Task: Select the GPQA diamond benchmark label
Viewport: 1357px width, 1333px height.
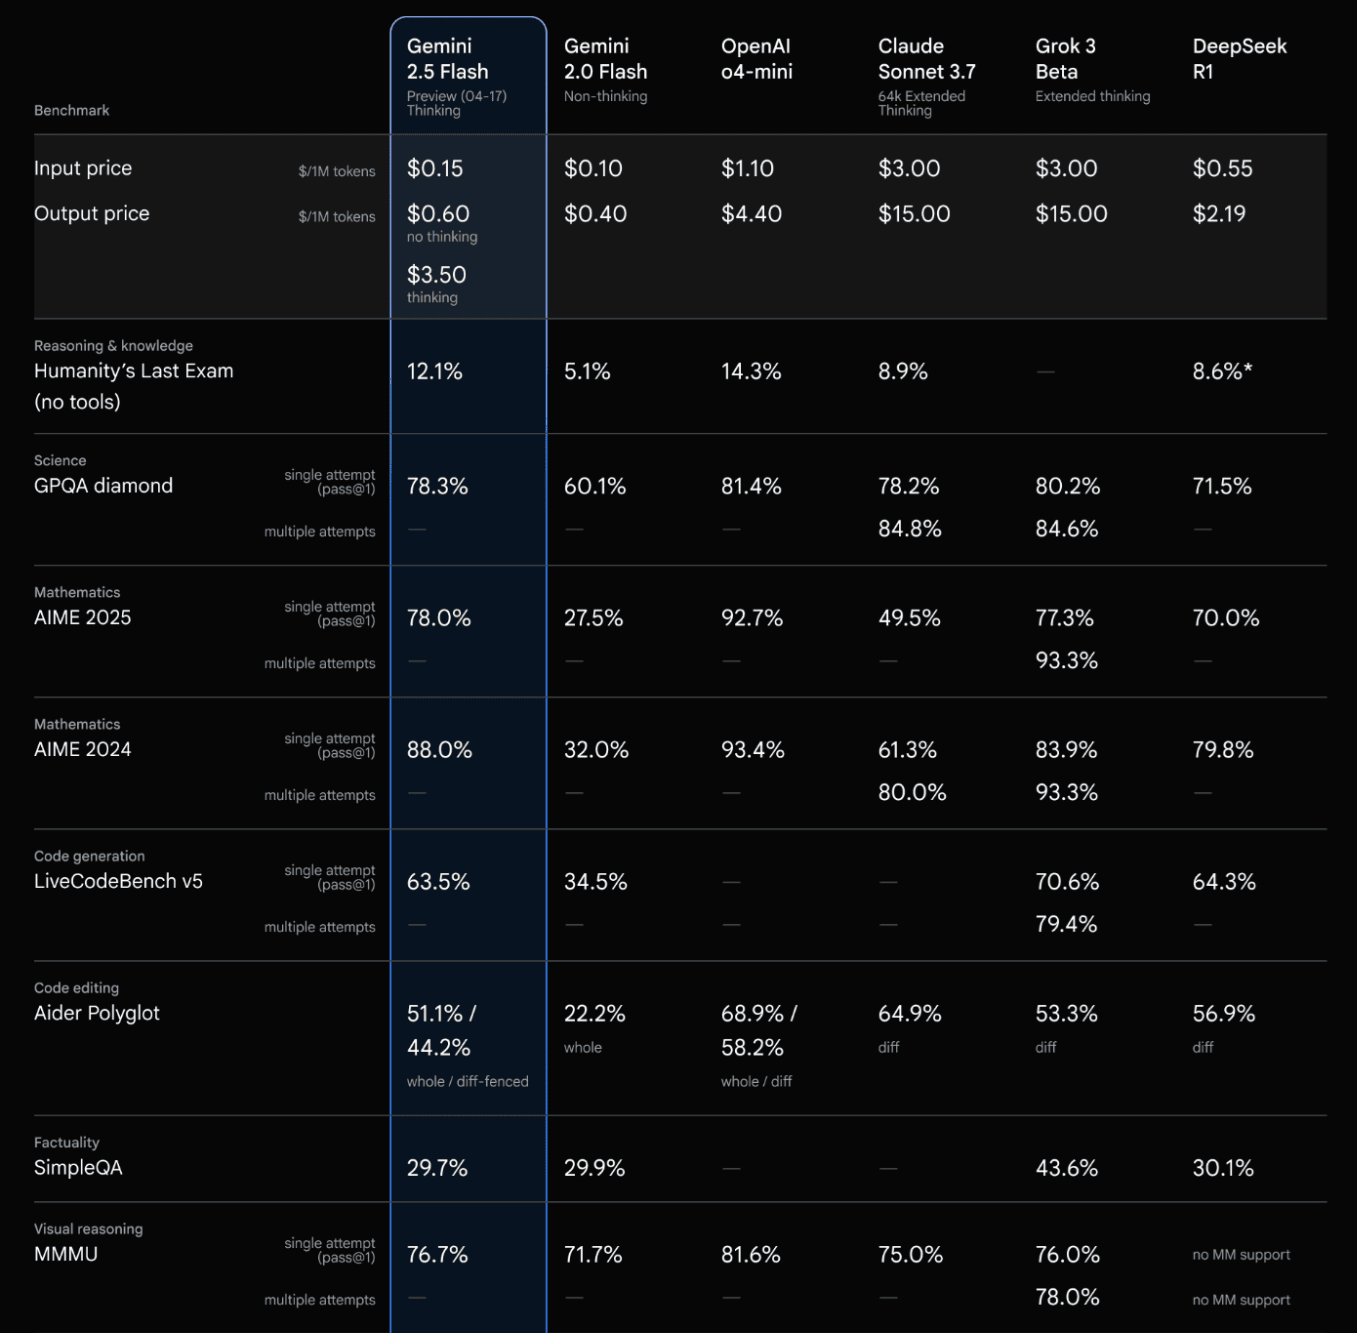Action: point(103,486)
